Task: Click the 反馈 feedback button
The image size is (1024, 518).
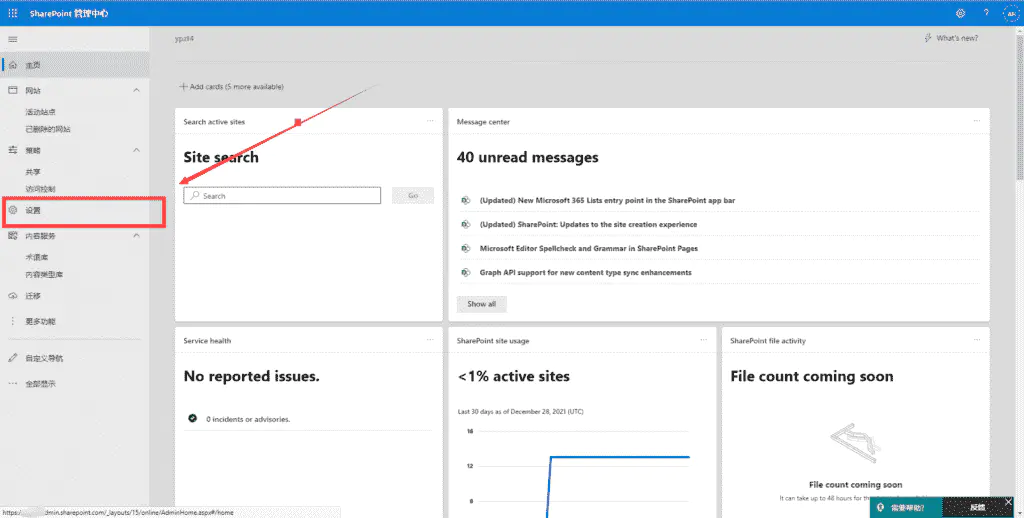Action: pyautogui.click(x=978, y=508)
